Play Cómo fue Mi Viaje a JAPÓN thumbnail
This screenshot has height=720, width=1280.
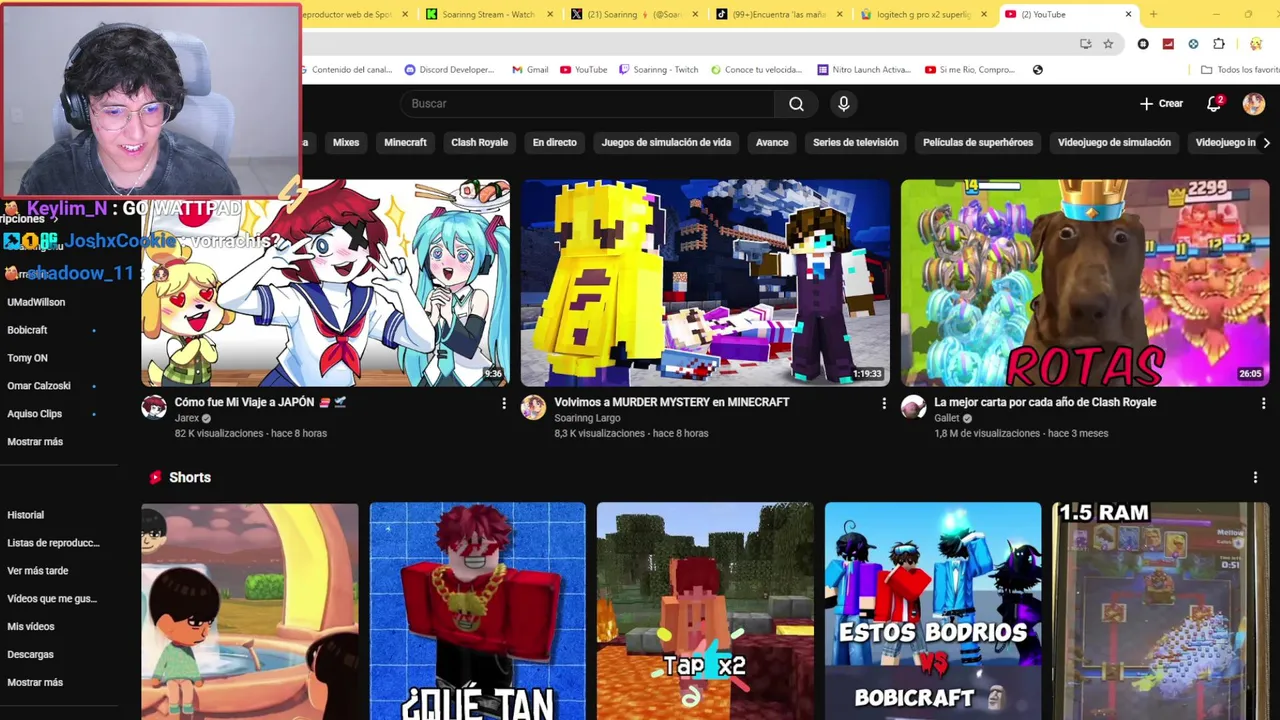point(326,283)
